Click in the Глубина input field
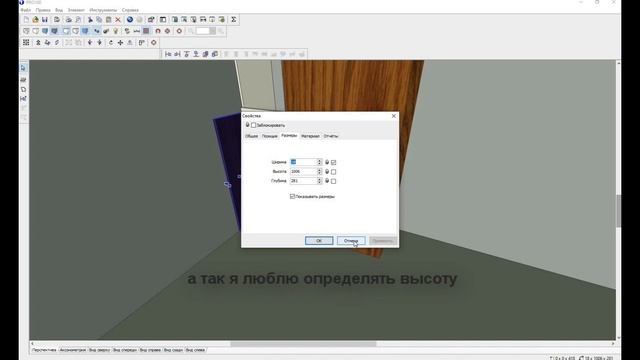This screenshot has height=360, width=640. click(303, 181)
